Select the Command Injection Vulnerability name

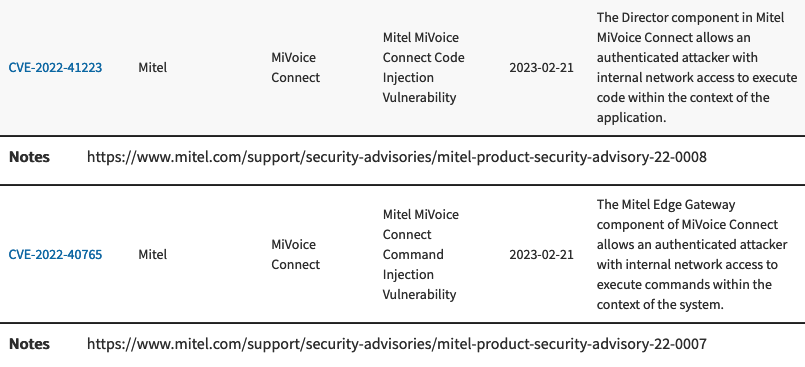tap(420, 254)
